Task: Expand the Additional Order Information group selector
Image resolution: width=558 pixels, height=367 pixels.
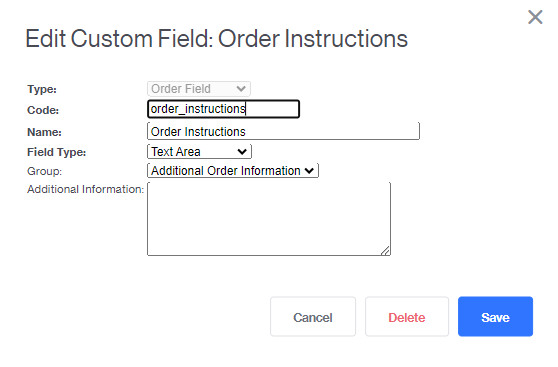Action: coord(233,171)
